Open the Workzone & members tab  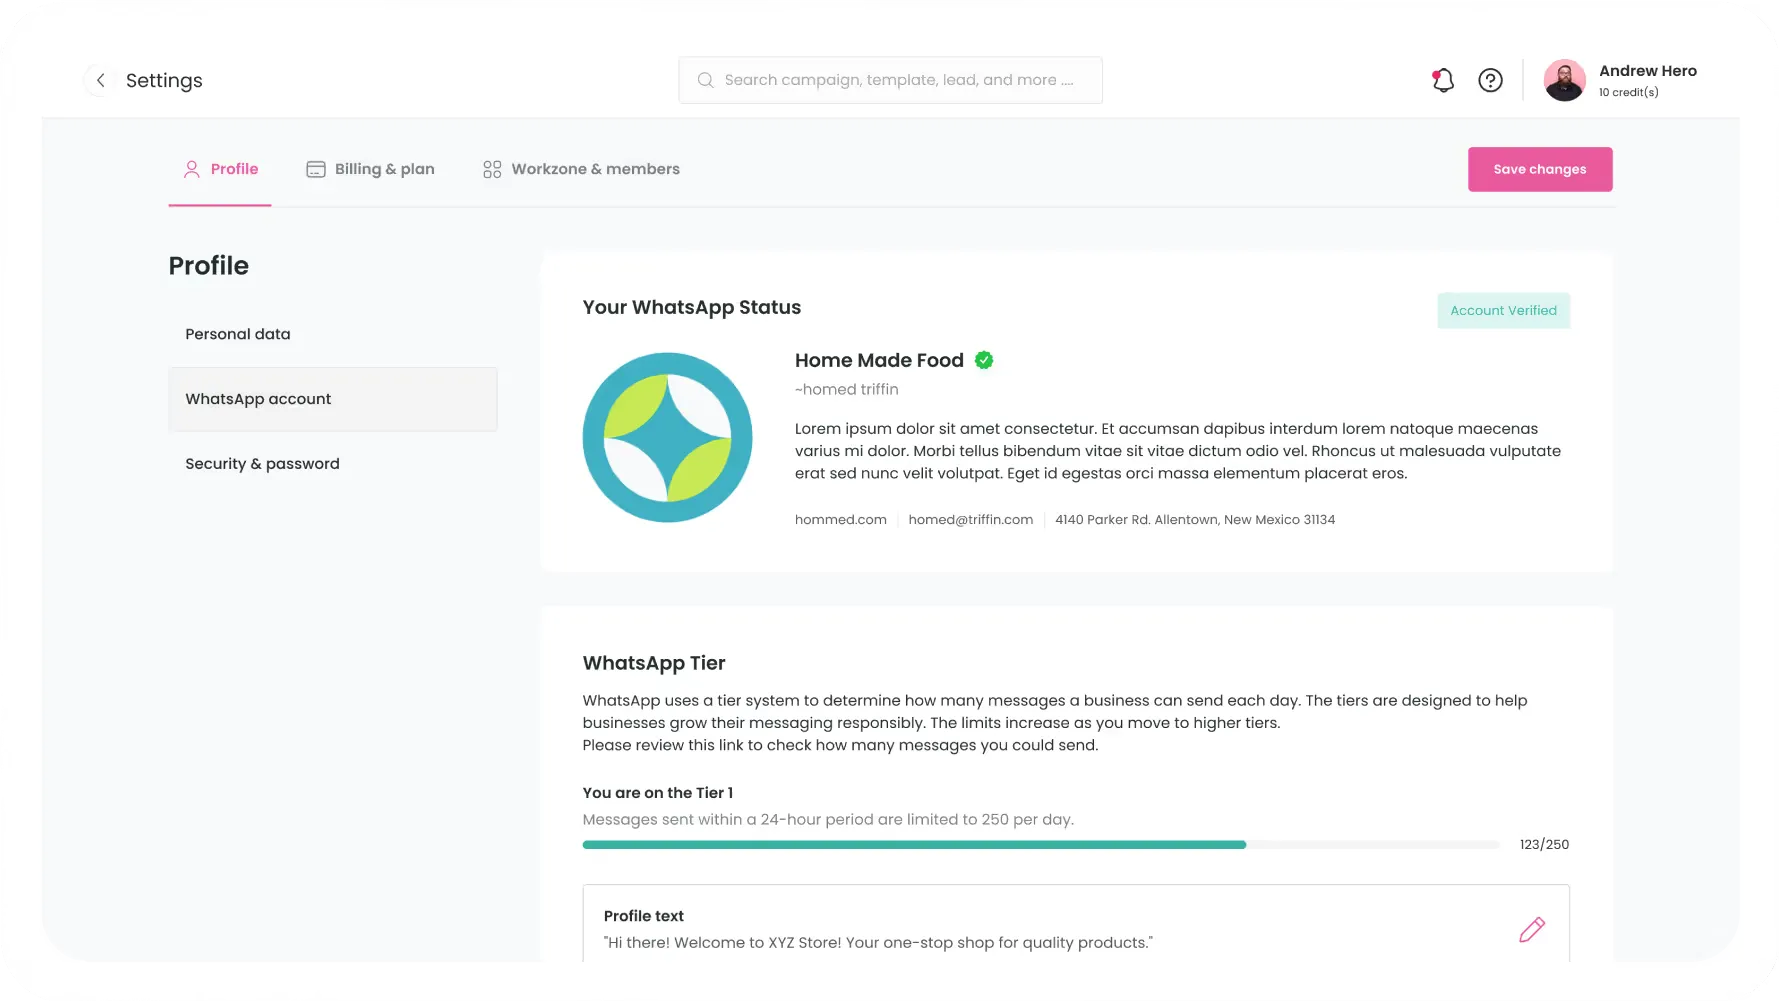[x=581, y=169]
